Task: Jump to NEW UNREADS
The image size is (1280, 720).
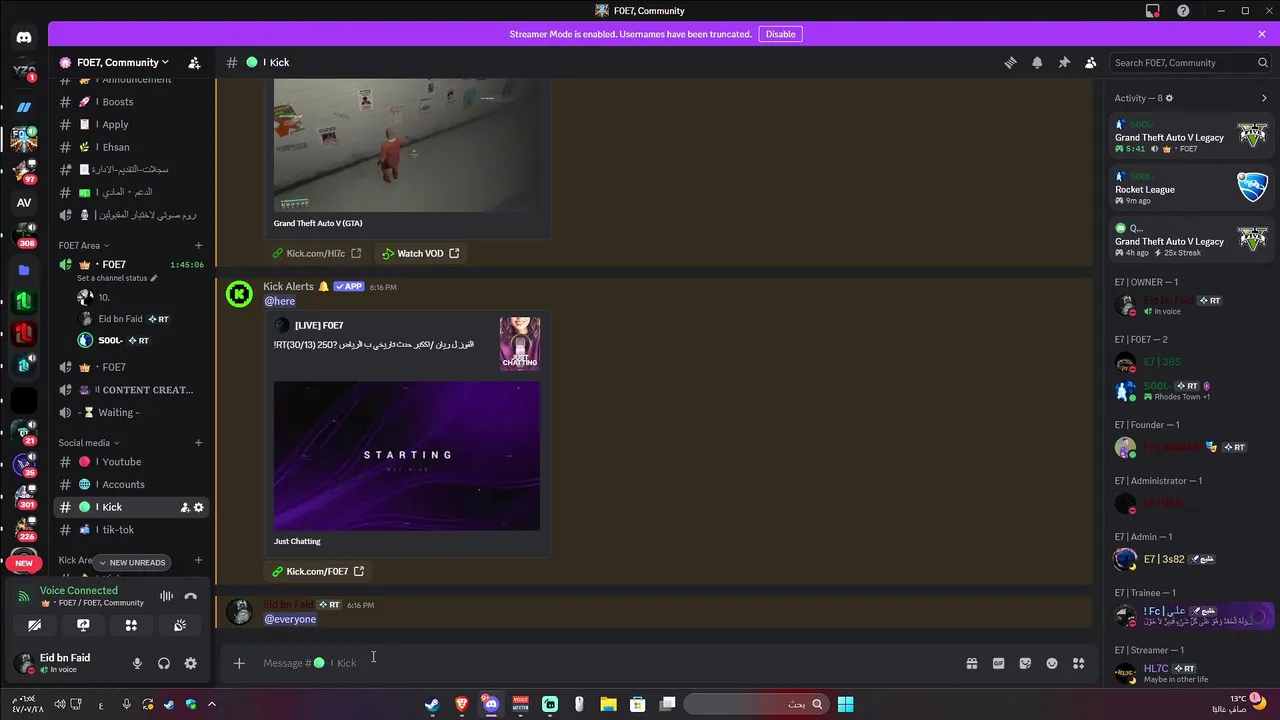Action: [132, 562]
